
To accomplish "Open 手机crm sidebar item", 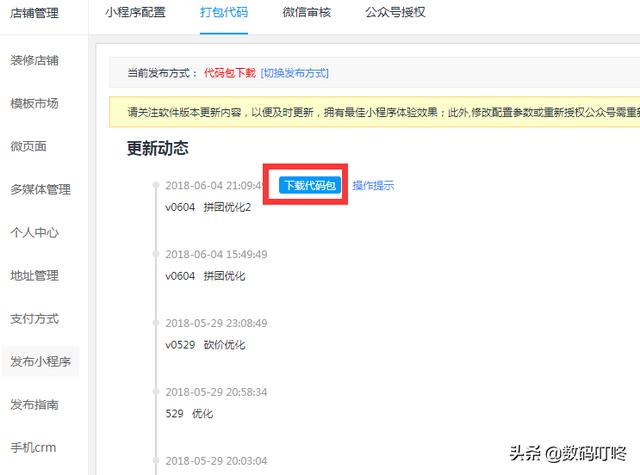I will 33,448.
